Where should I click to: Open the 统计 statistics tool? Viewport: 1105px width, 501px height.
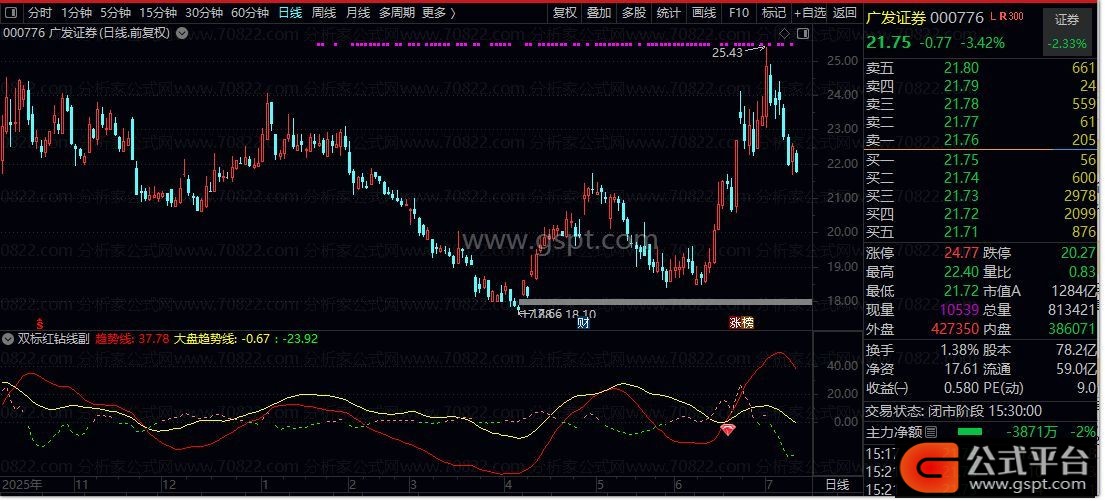point(669,12)
